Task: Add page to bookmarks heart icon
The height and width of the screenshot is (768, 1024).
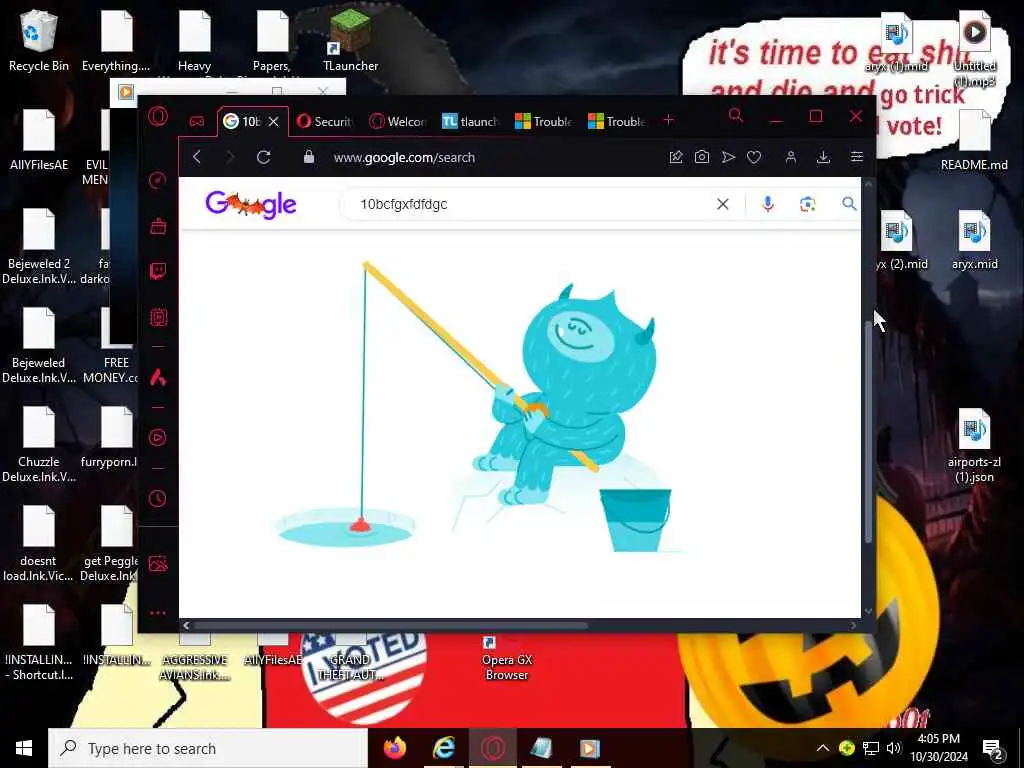Action: 754,157
